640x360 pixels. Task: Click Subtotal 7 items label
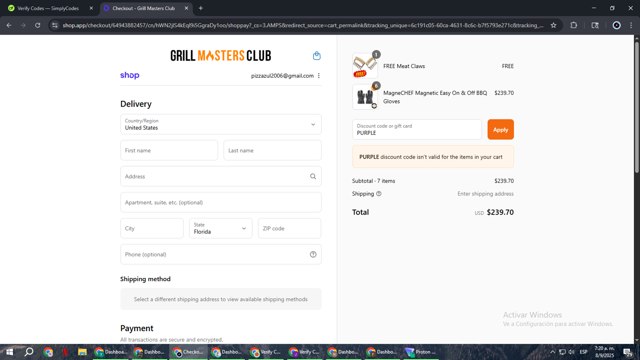pyautogui.click(x=373, y=181)
